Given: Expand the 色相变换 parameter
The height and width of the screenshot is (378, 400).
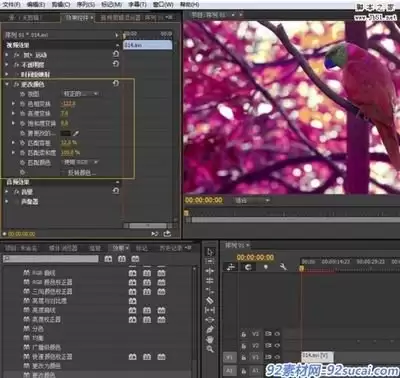Looking at the screenshot, I should (13, 104).
